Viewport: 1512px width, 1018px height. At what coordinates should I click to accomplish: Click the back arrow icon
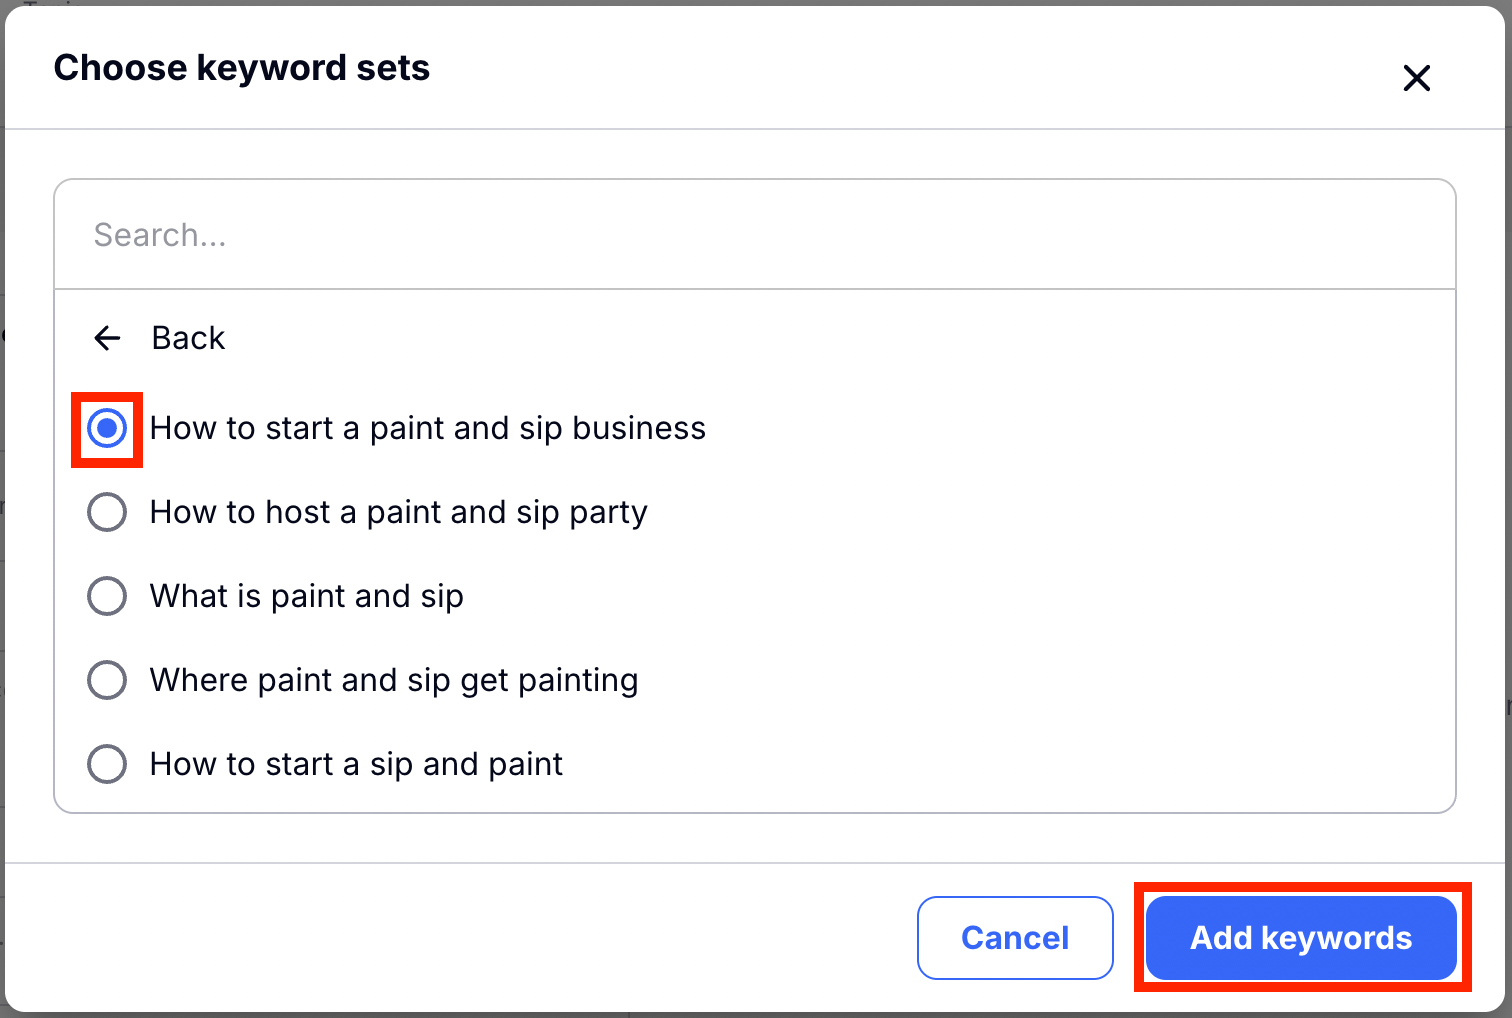pos(107,338)
